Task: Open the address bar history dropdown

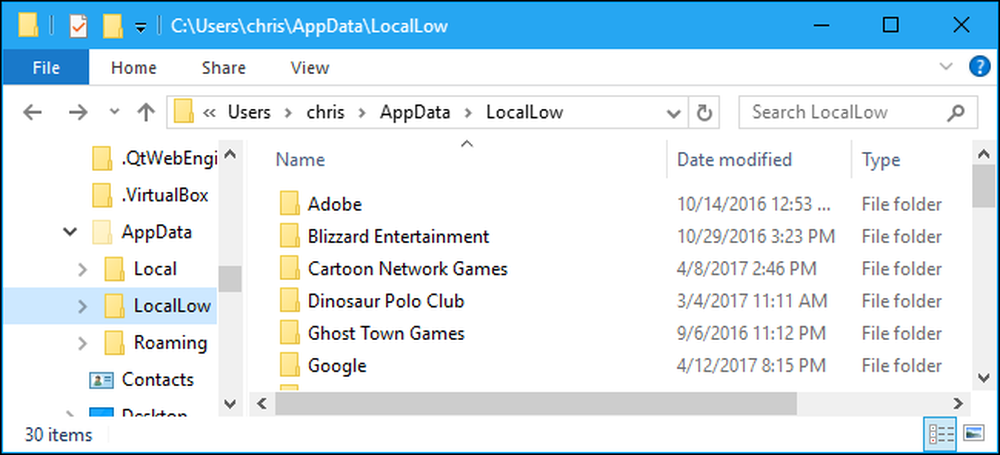Action: click(673, 114)
